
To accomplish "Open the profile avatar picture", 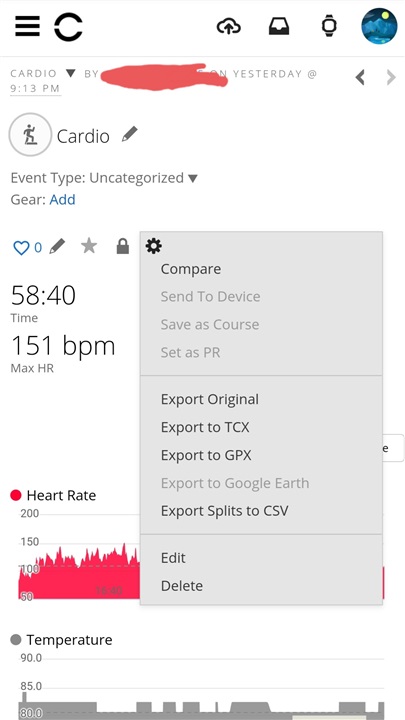I will pyautogui.click(x=379, y=26).
